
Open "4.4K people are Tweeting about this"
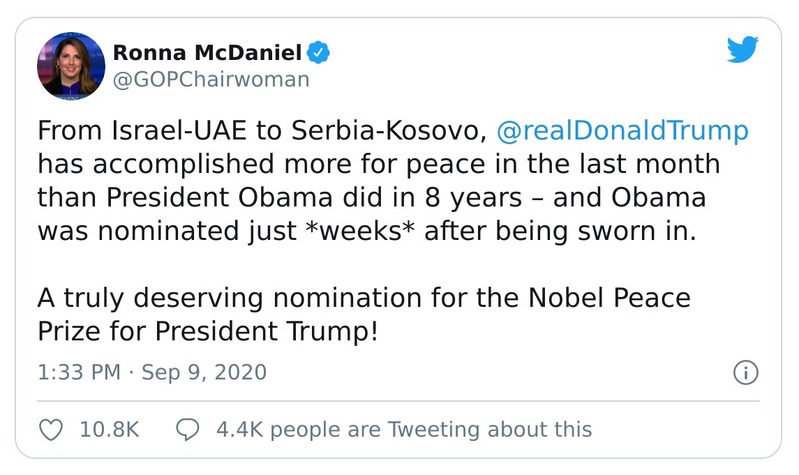pos(404,429)
